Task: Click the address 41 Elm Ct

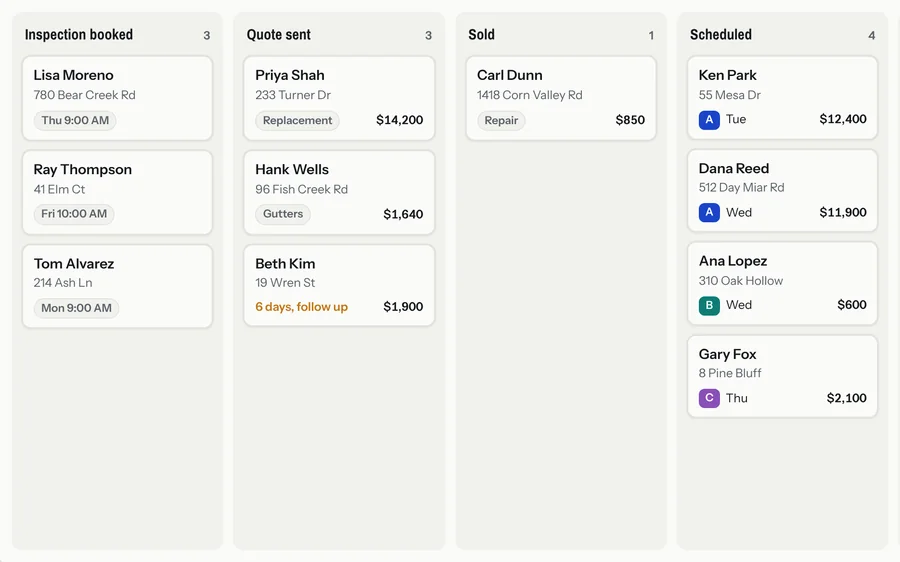Action: click(59, 189)
